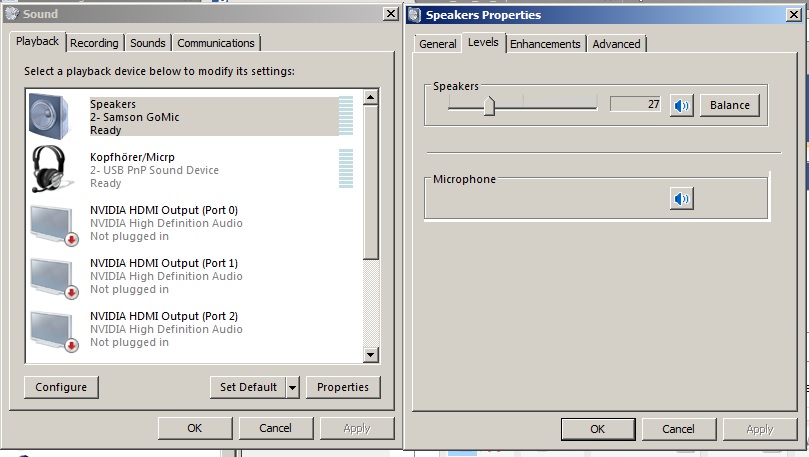This screenshot has height=457, width=809.
Task: Click the Balance button
Action: point(730,105)
